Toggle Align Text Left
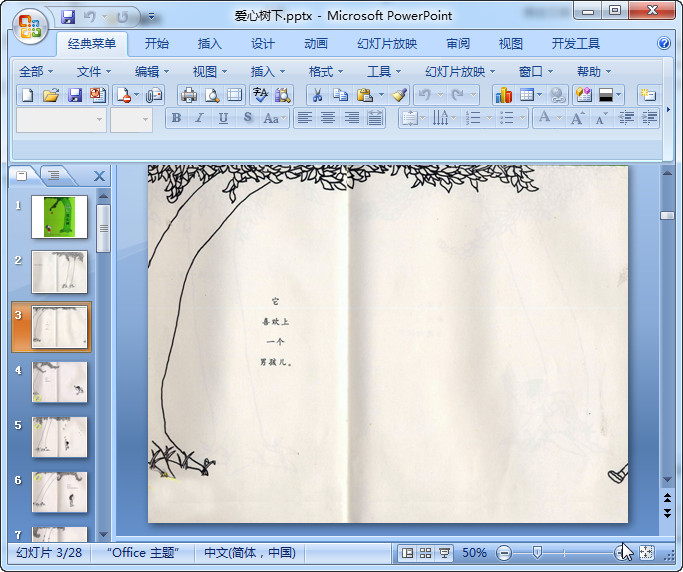Viewport: 683px width, 572px height. pyautogui.click(x=305, y=118)
